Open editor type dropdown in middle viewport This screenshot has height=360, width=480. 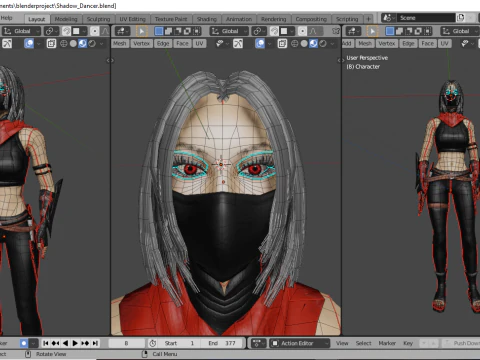click(122, 31)
